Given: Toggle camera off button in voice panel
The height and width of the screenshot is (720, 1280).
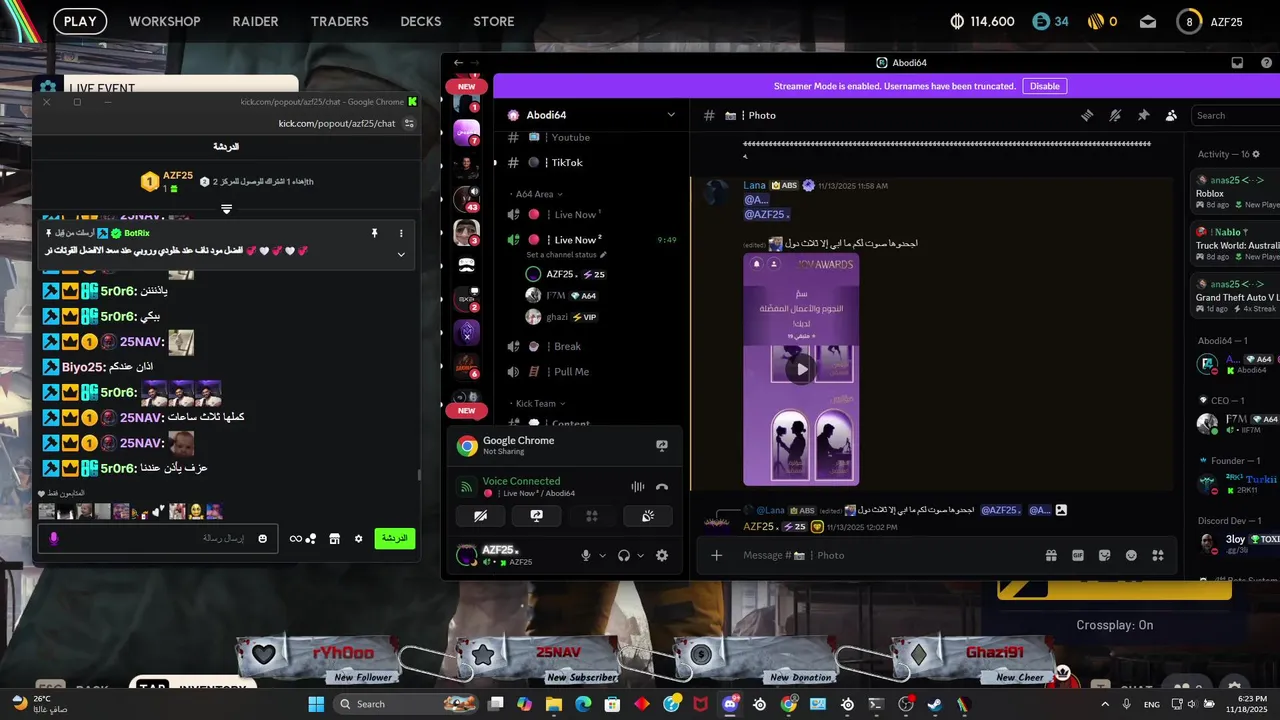Looking at the screenshot, I should pos(481,516).
